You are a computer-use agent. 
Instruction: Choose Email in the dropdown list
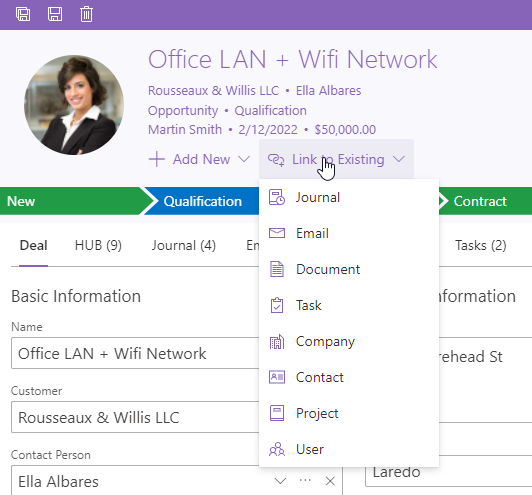click(349, 233)
